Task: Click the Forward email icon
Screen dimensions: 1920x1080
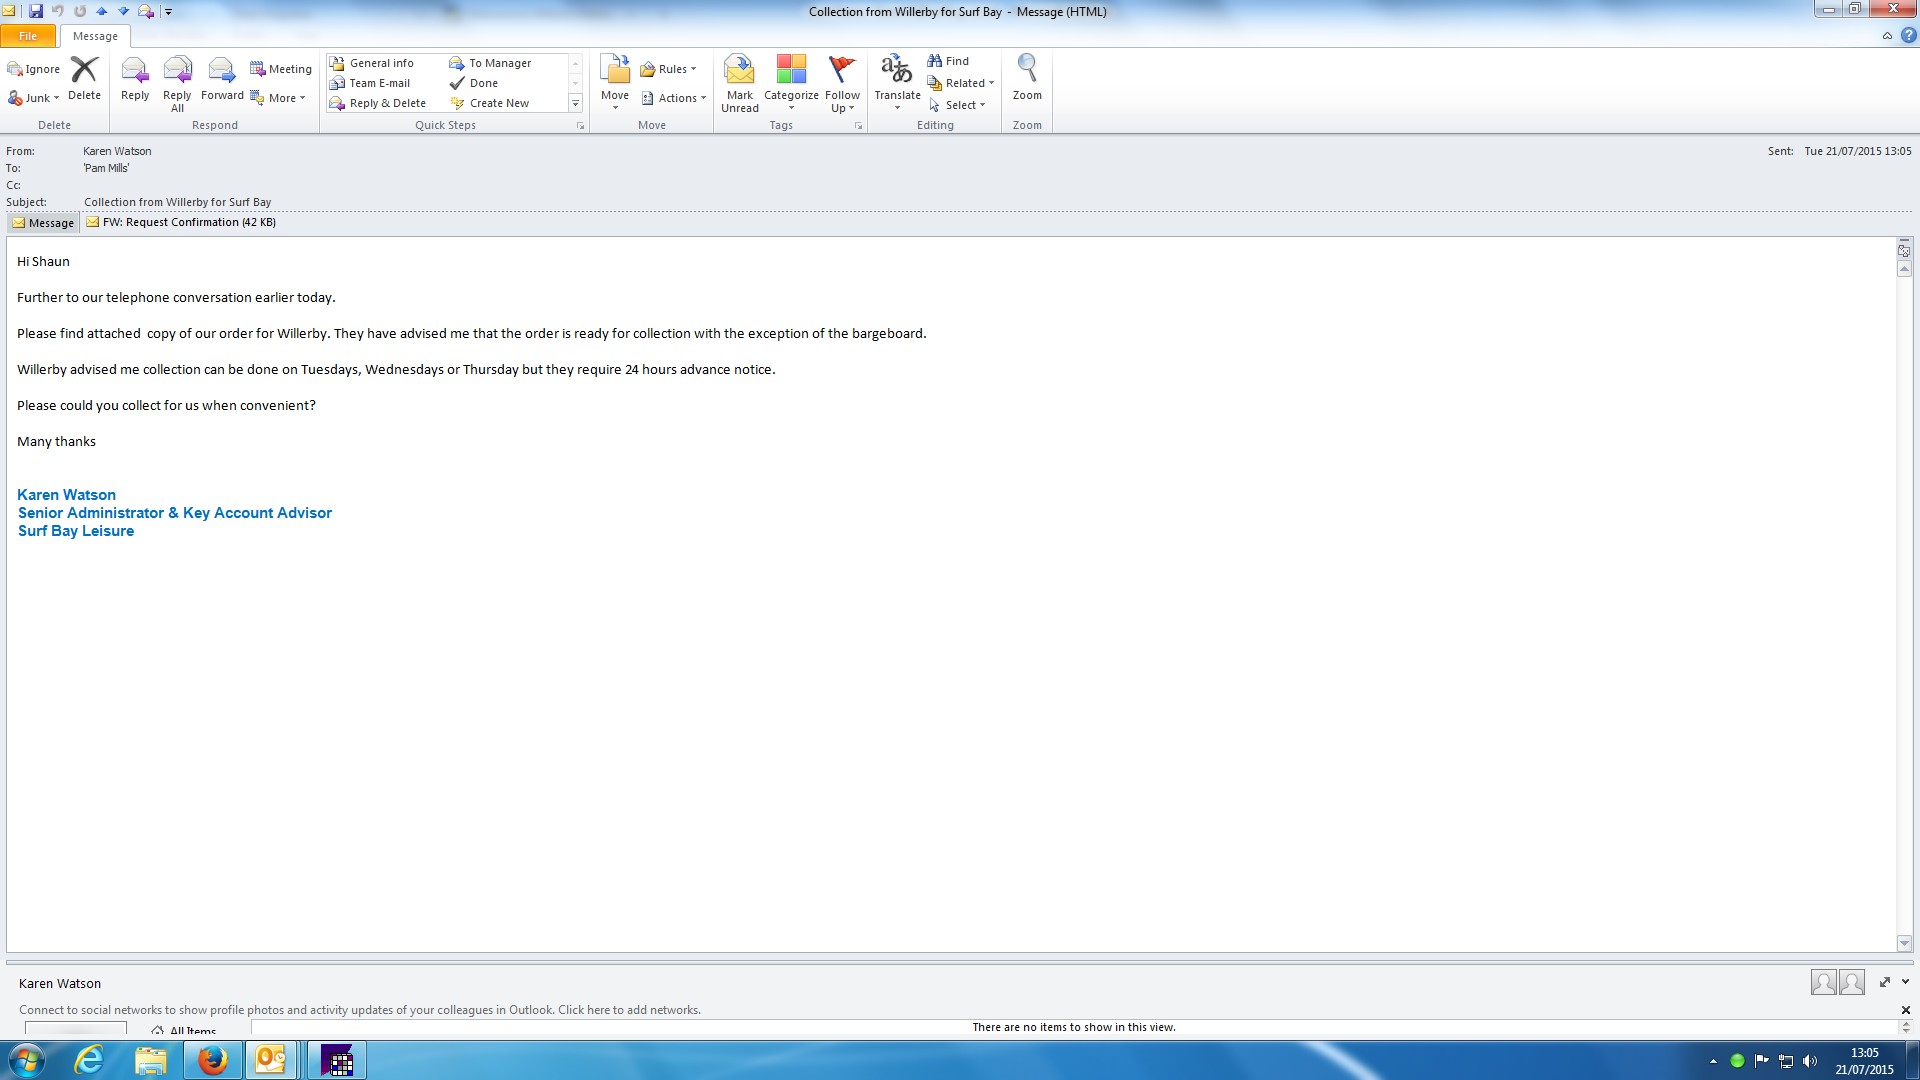Action: (221, 74)
